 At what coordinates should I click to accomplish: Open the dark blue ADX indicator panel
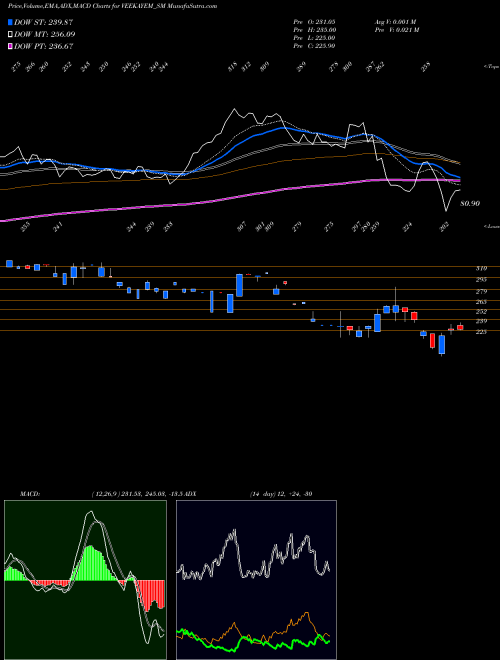pos(256,580)
